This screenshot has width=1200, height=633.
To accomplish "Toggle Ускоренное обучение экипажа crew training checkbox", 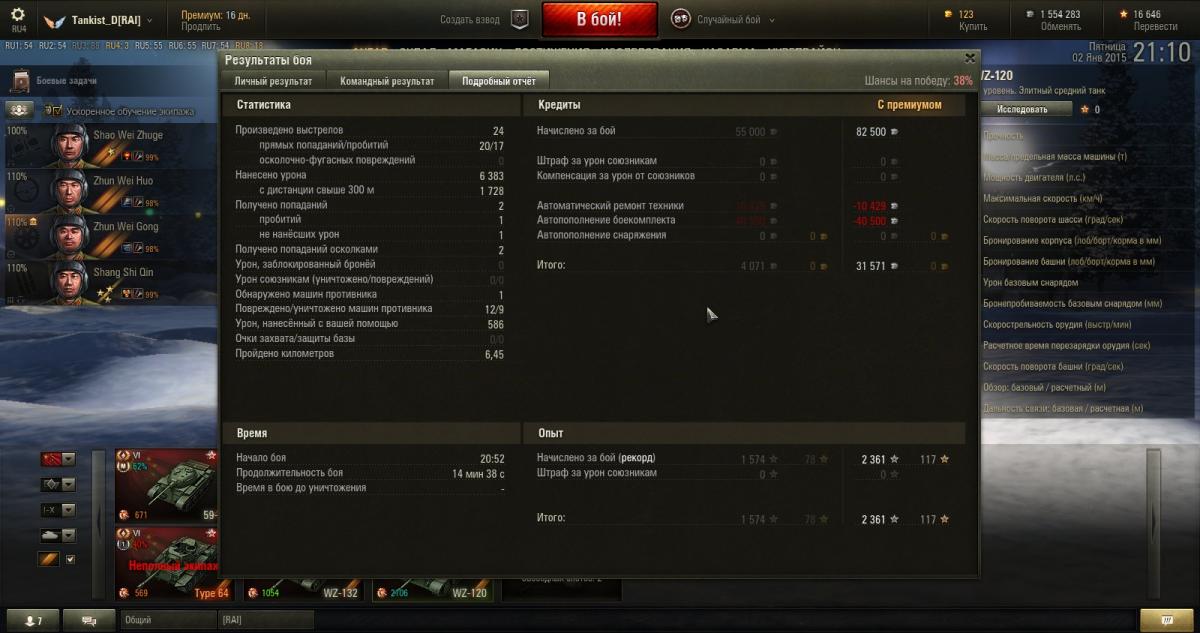I will coord(46,111).
